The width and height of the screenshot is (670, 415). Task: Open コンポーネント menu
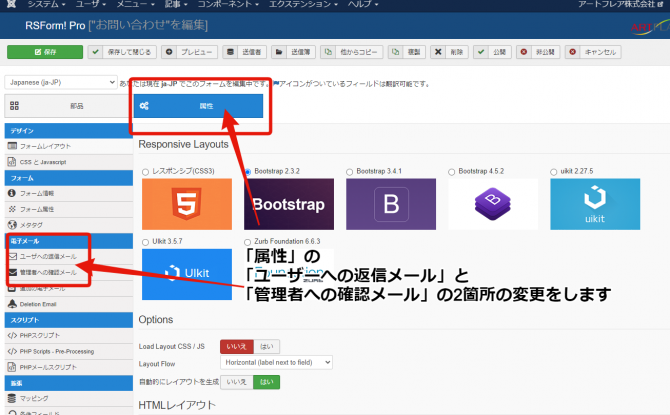(x=228, y=4)
